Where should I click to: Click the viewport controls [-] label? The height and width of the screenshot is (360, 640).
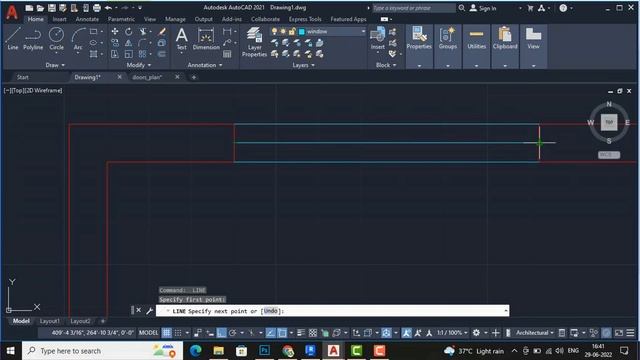7,91
